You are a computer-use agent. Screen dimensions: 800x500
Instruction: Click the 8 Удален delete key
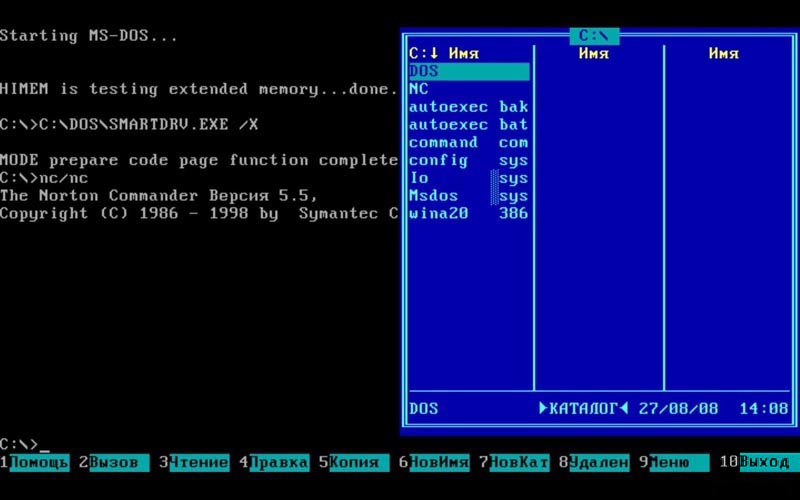[594, 462]
